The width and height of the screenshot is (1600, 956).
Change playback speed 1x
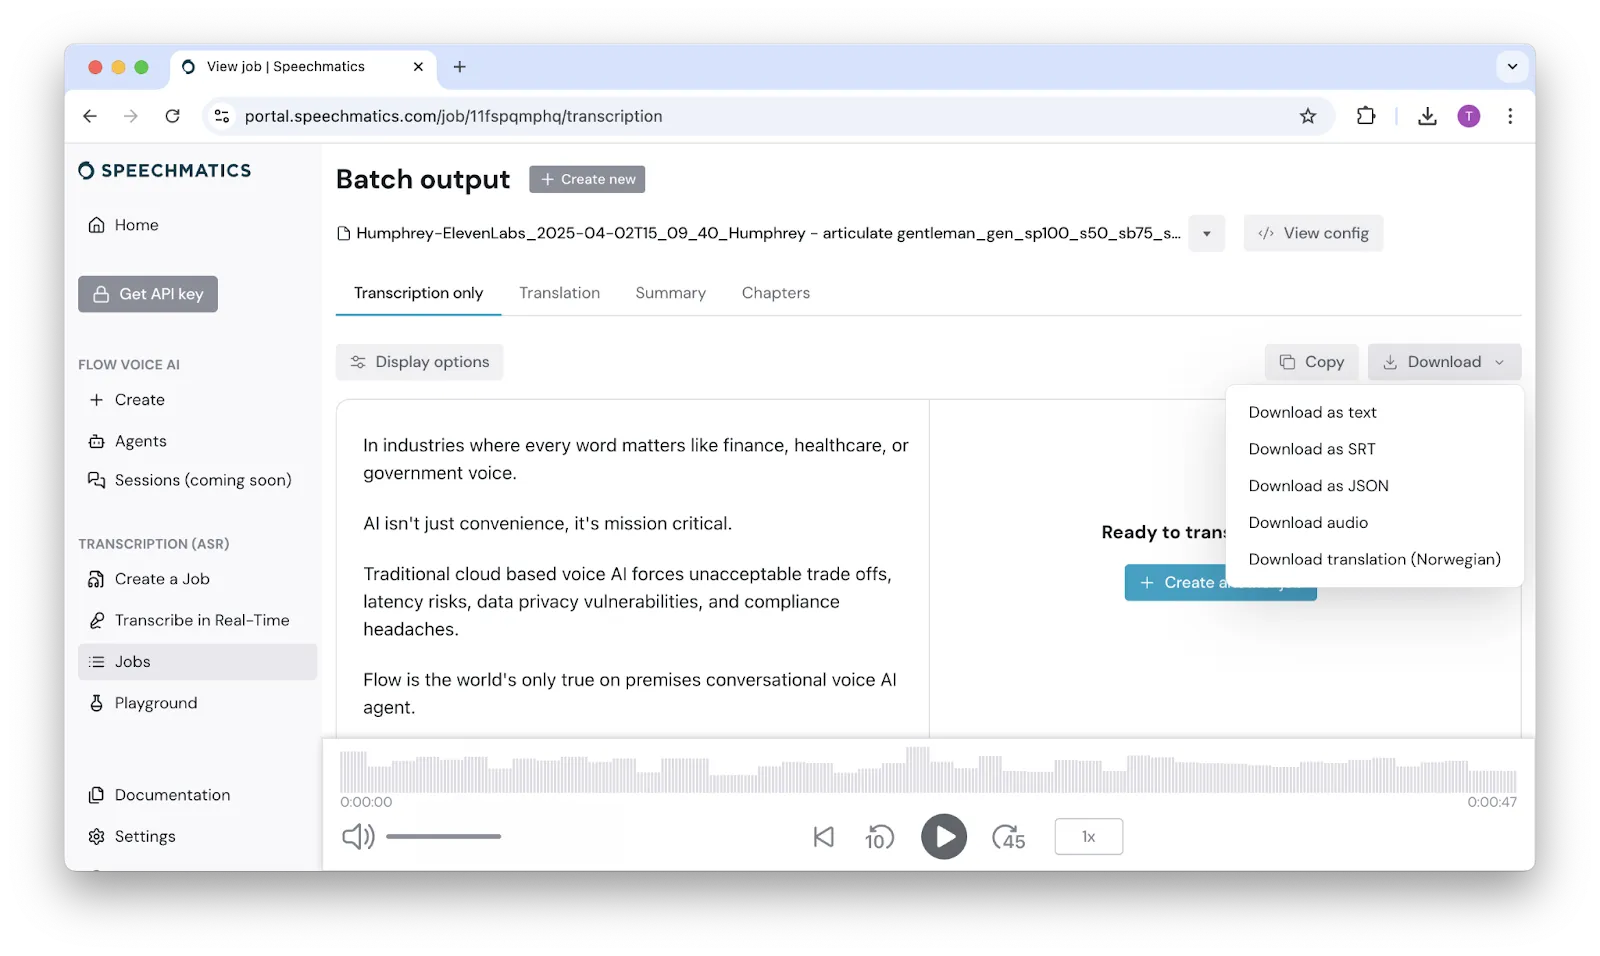coord(1088,837)
